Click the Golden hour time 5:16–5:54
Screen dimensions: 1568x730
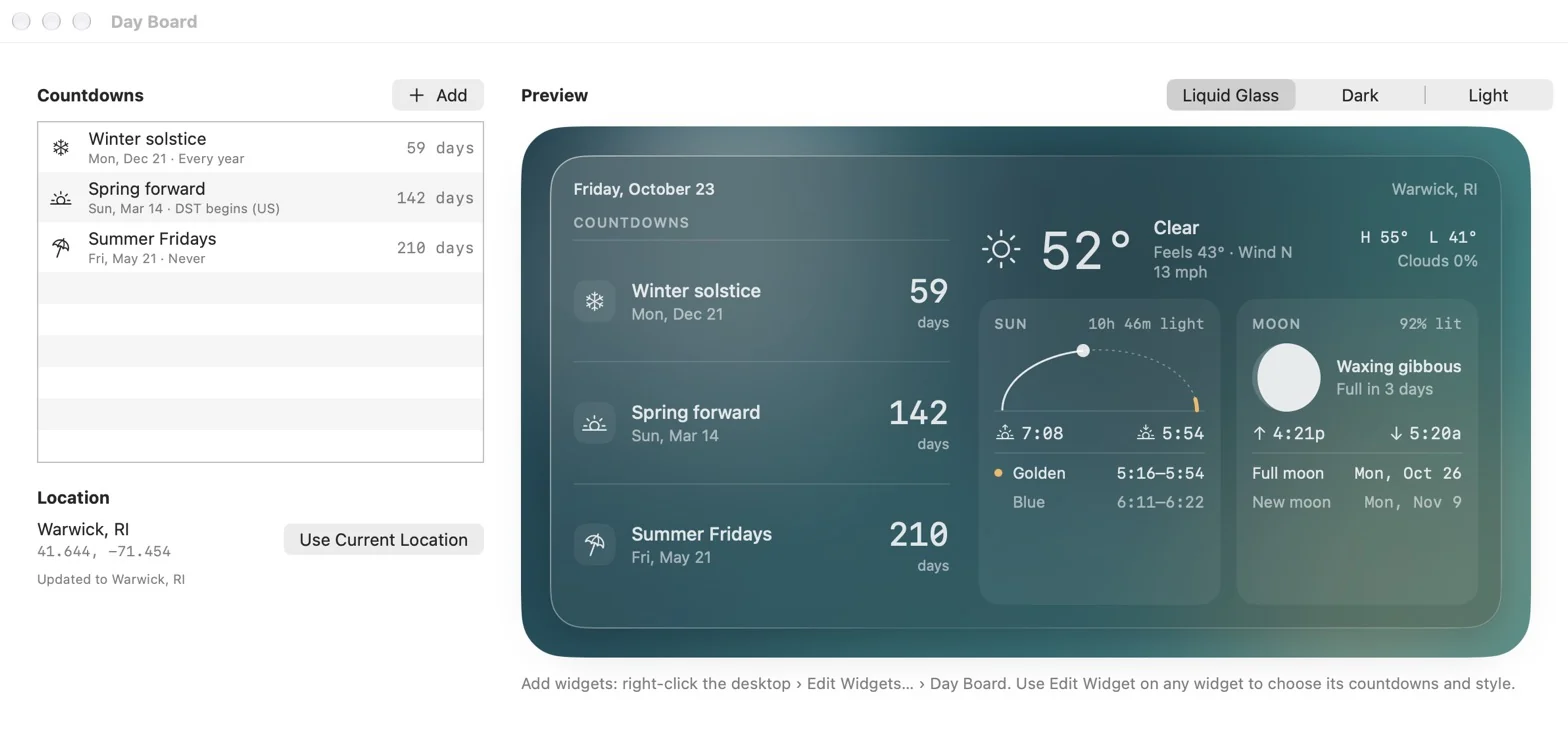1160,473
